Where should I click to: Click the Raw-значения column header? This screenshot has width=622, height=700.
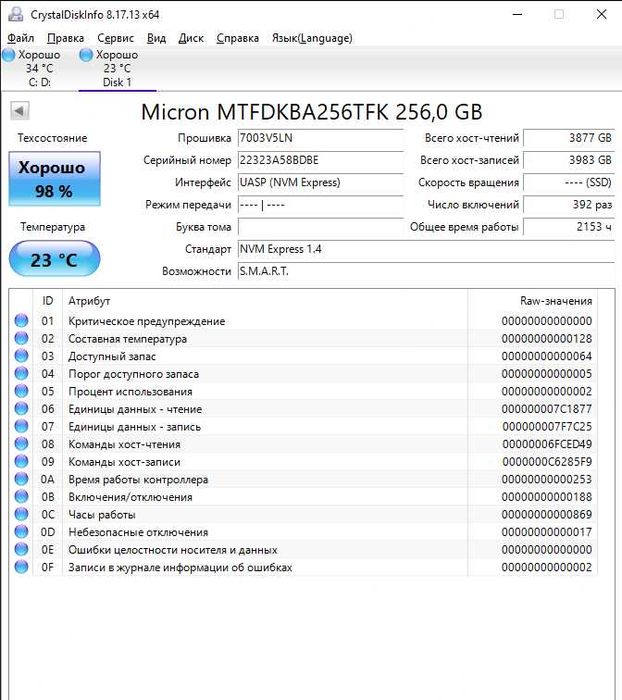[532, 301]
